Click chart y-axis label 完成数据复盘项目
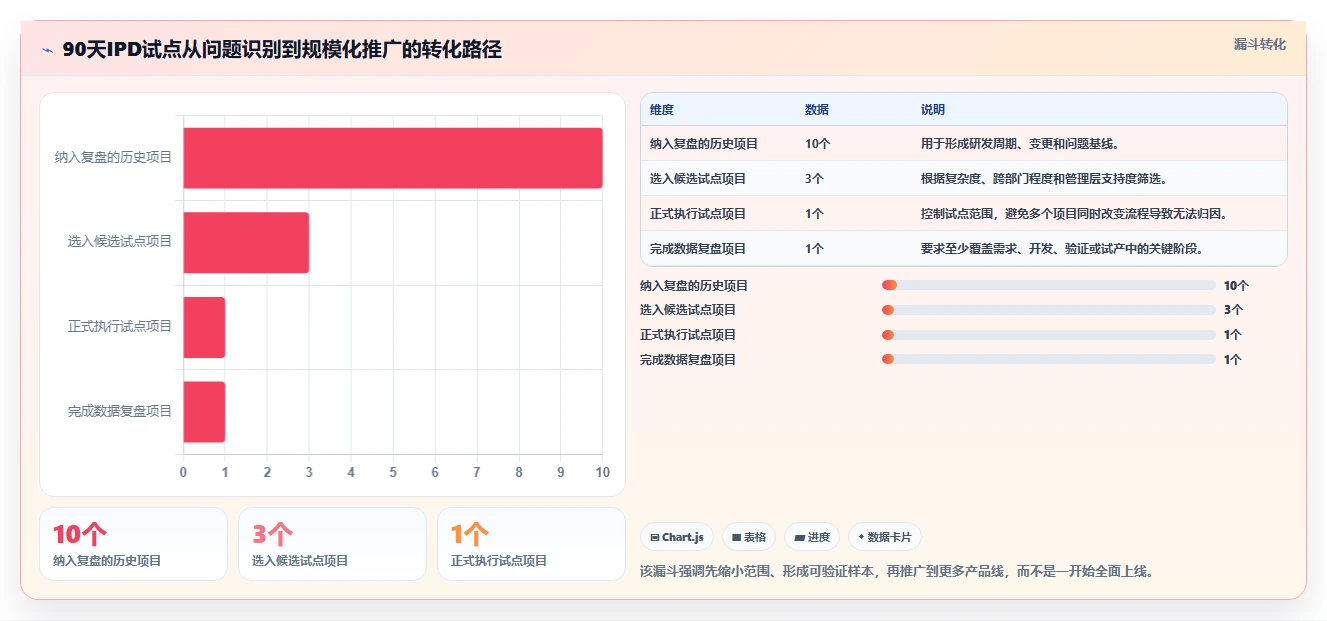The height and width of the screenshot is (621, 1327). pos(120,411)
